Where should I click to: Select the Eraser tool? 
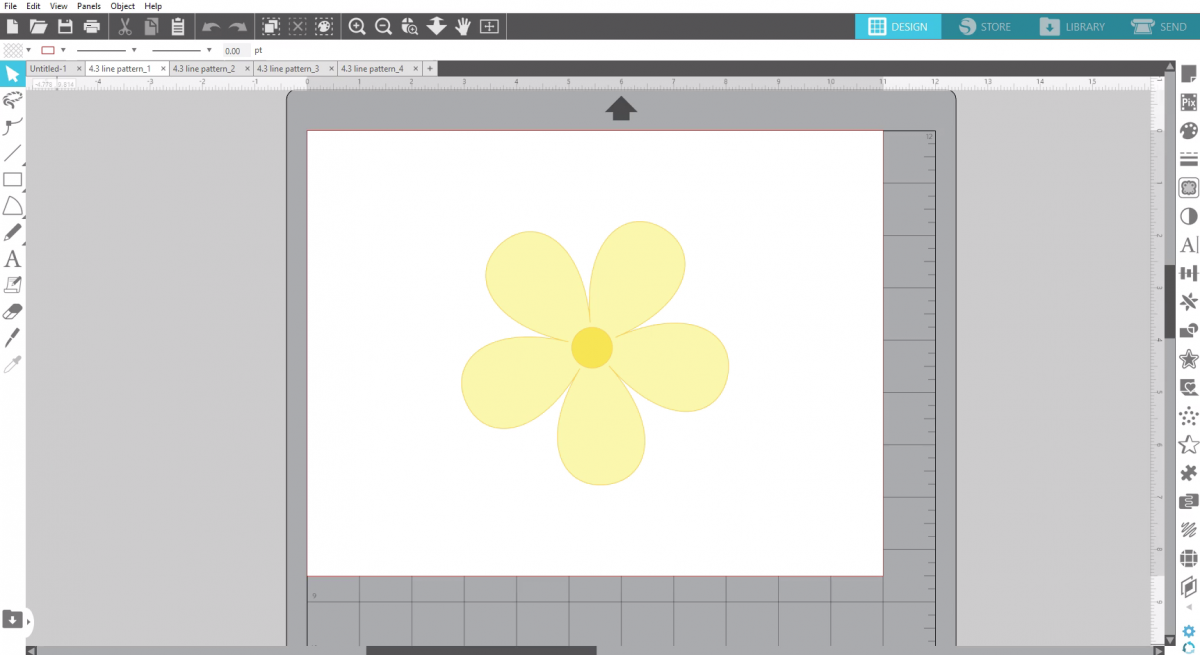[x=12, y=311]
